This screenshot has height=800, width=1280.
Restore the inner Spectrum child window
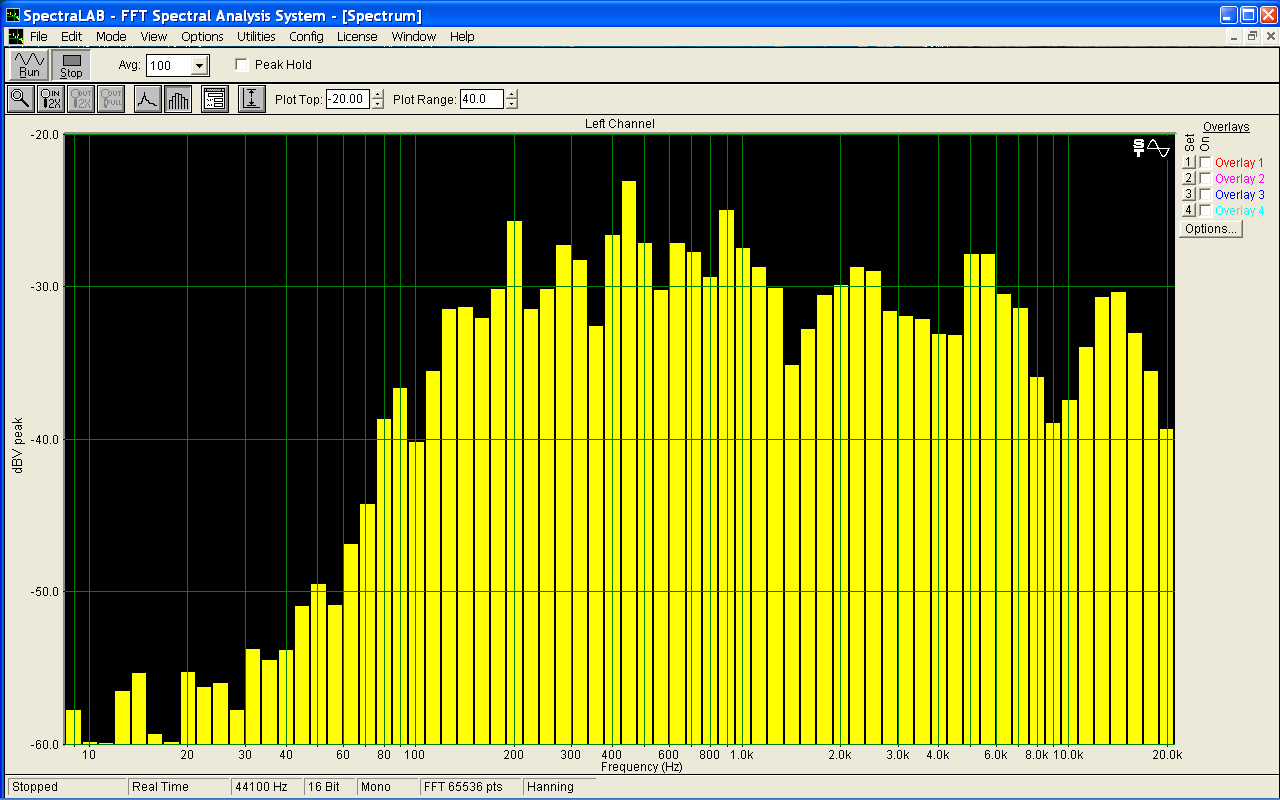tap(1251, 36)
